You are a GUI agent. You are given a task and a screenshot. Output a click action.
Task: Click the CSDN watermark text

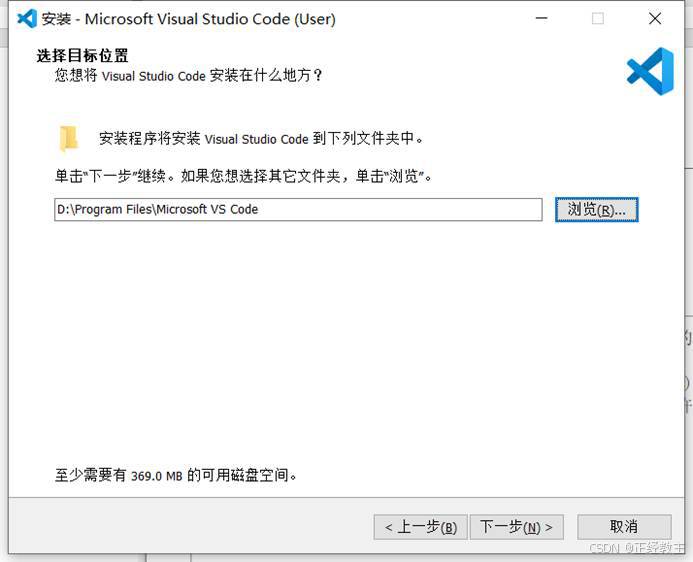tap(636, 548)
